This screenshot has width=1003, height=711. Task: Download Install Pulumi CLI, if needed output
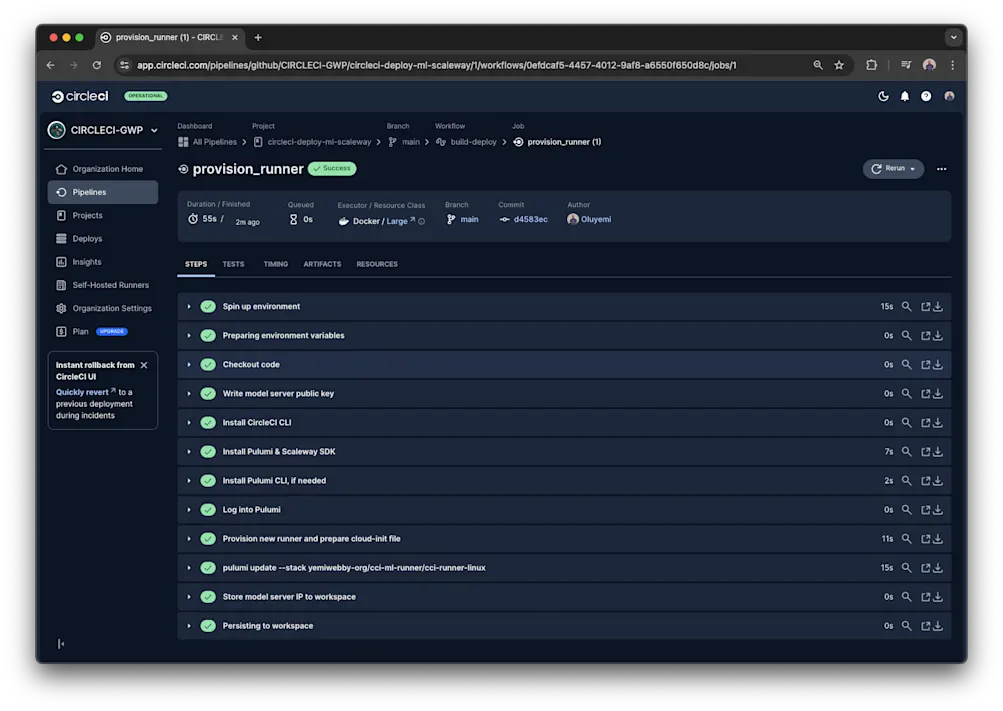(x=938, y=481)
